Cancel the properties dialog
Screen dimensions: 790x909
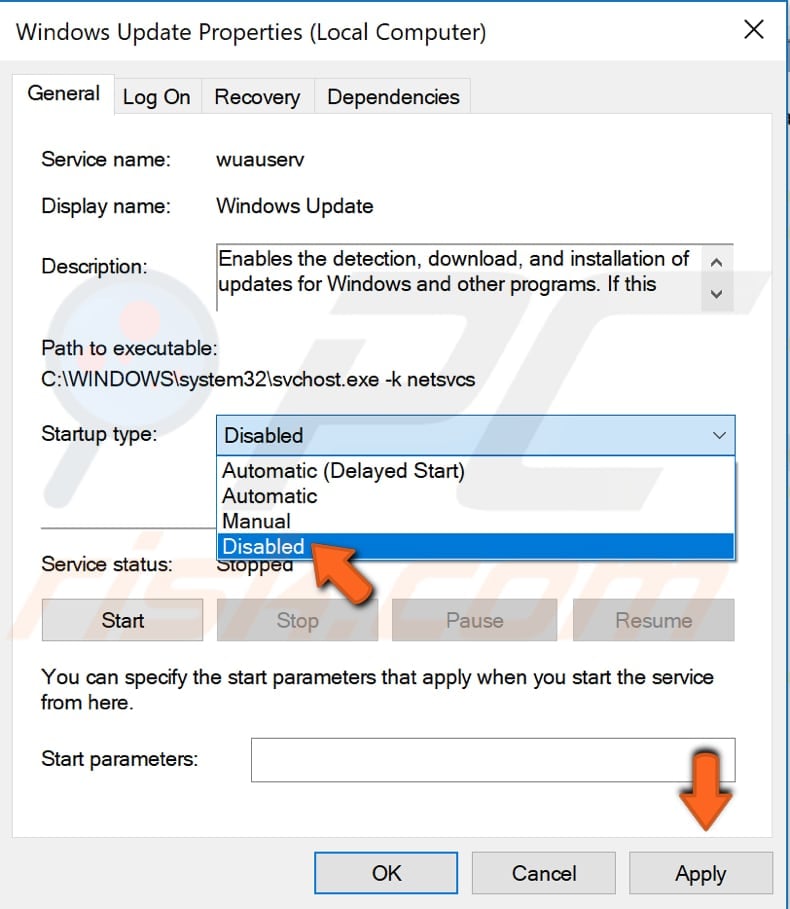[543, 872]
